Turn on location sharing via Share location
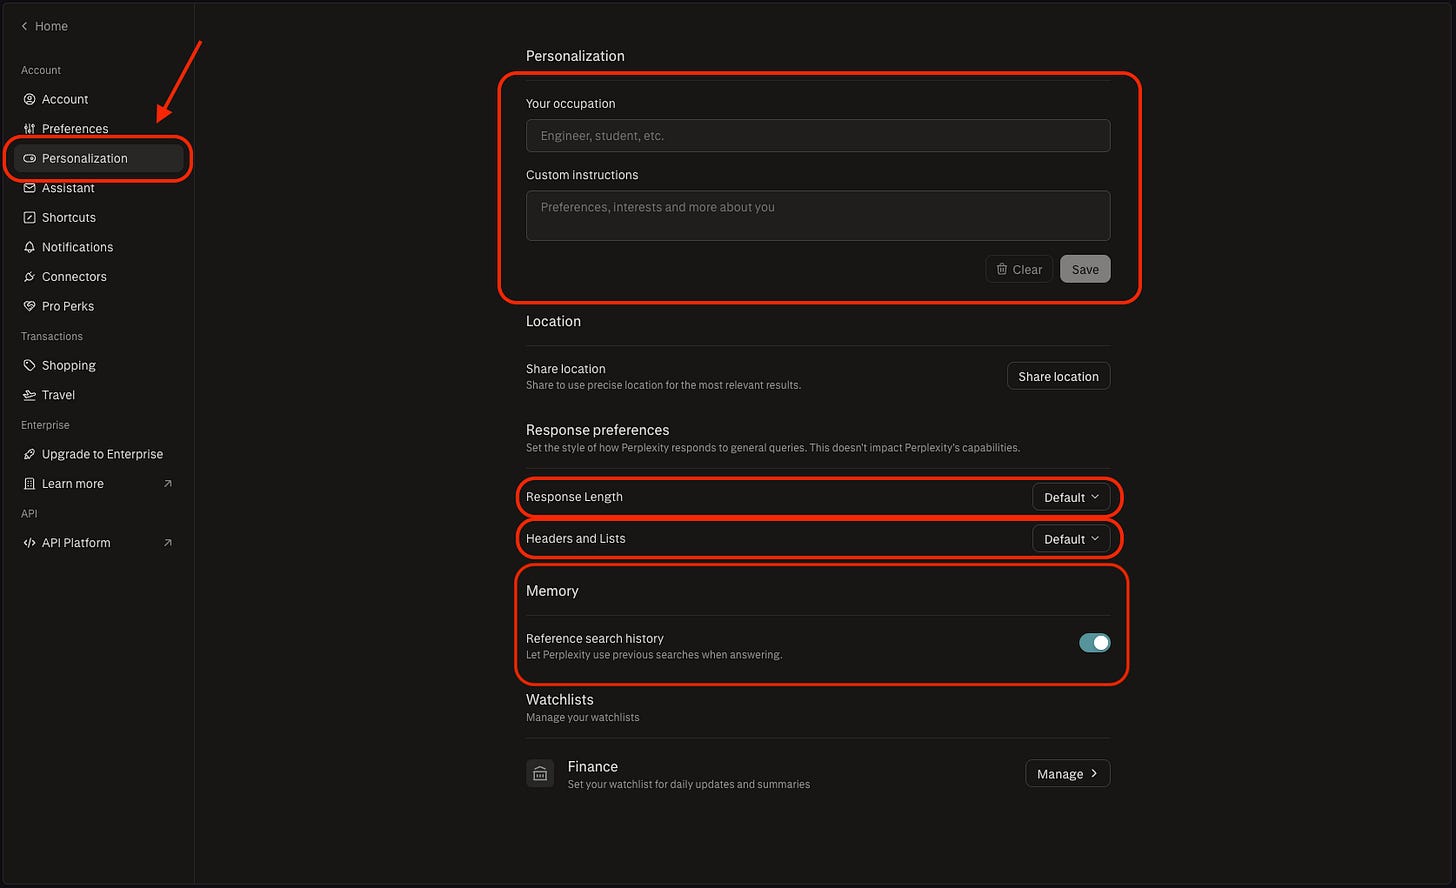Image resolution: width=1456 pixels, height=888 pixels. click(1058, 376)
